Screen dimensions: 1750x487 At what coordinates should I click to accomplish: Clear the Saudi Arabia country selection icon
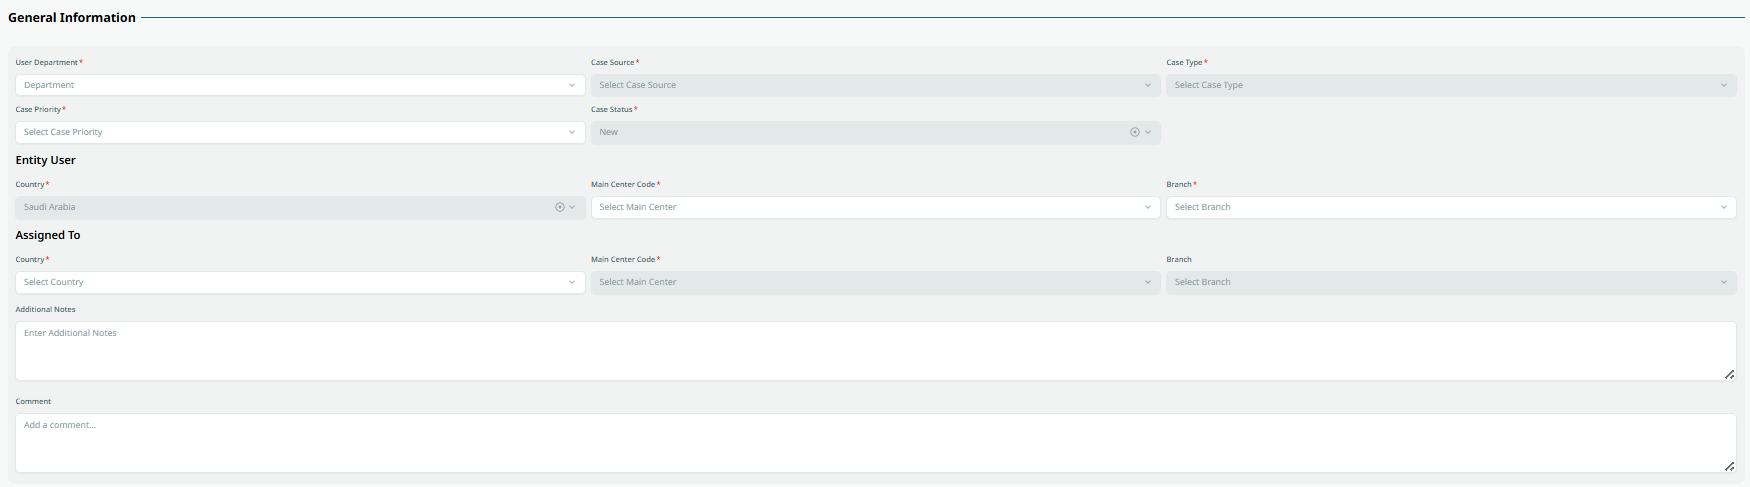pyautogui.click(x=560, y=207)
